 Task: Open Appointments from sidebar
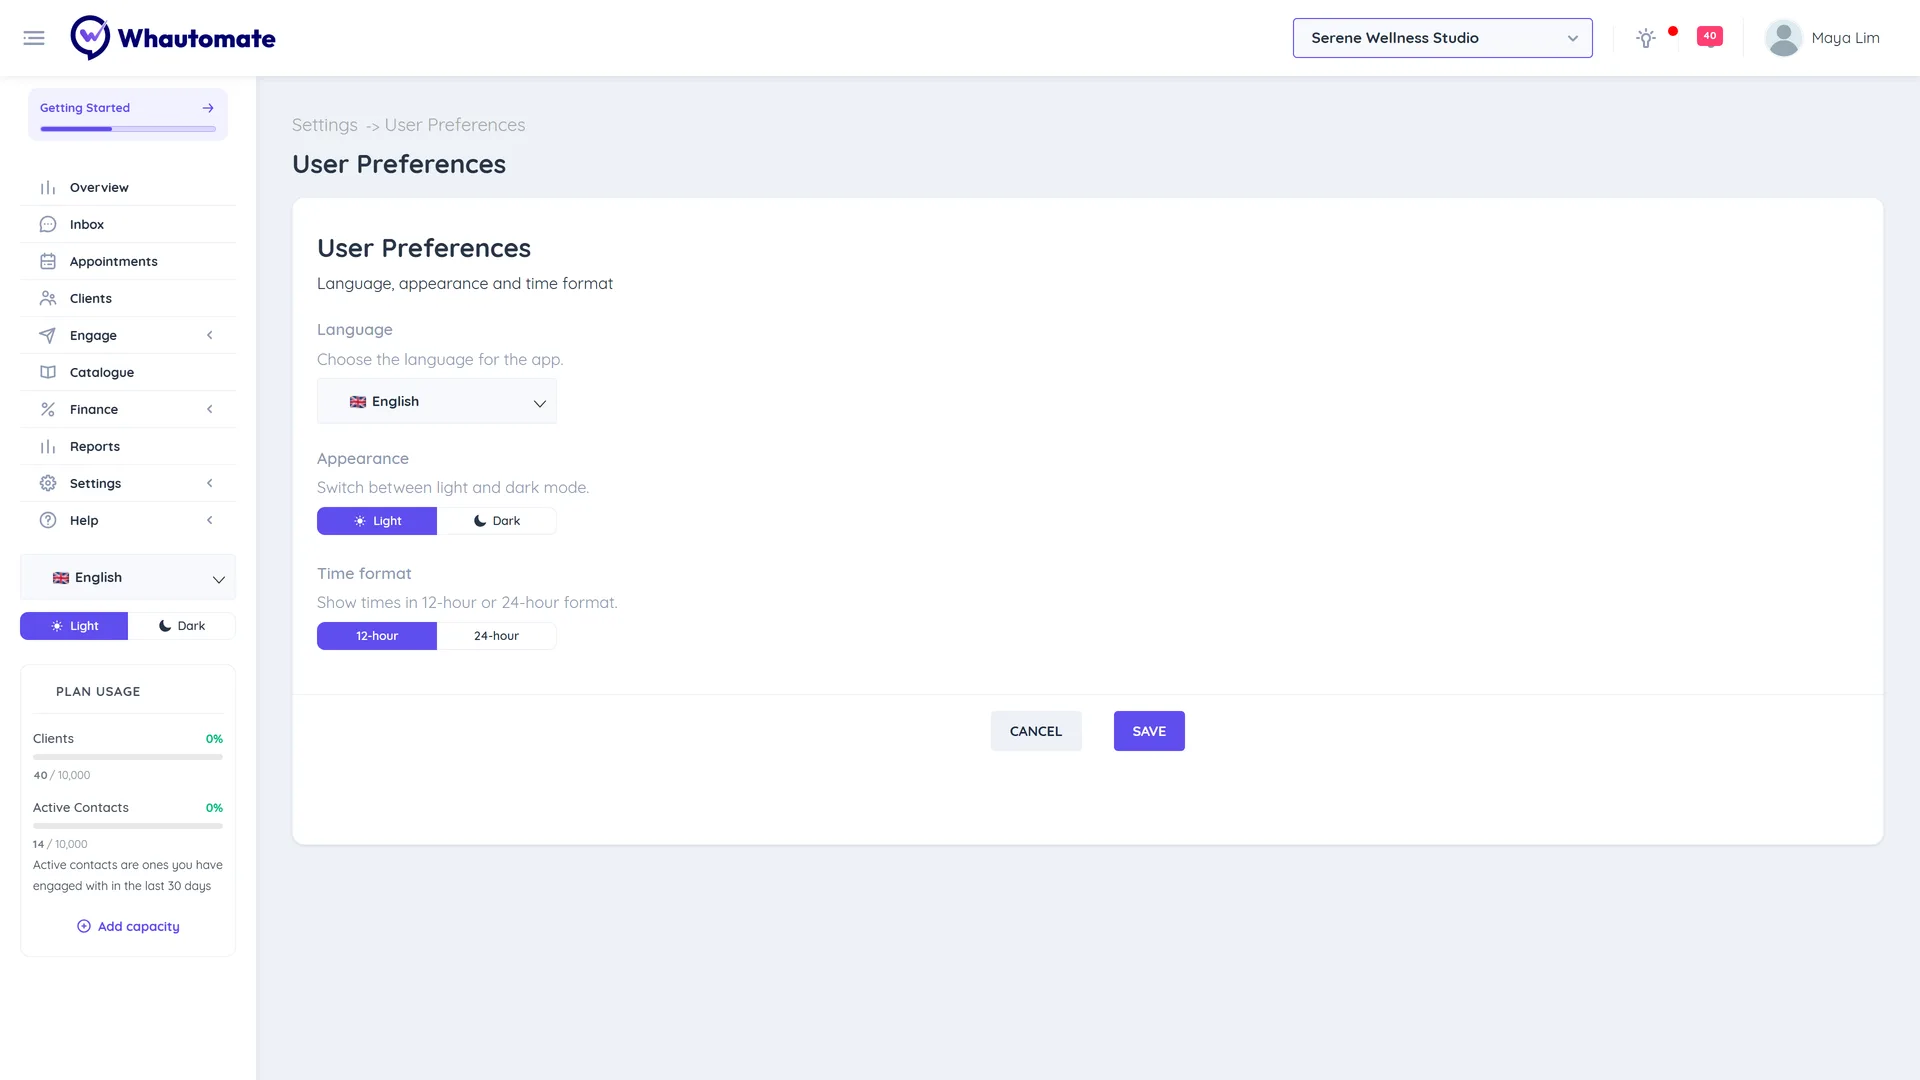[128, 262]
